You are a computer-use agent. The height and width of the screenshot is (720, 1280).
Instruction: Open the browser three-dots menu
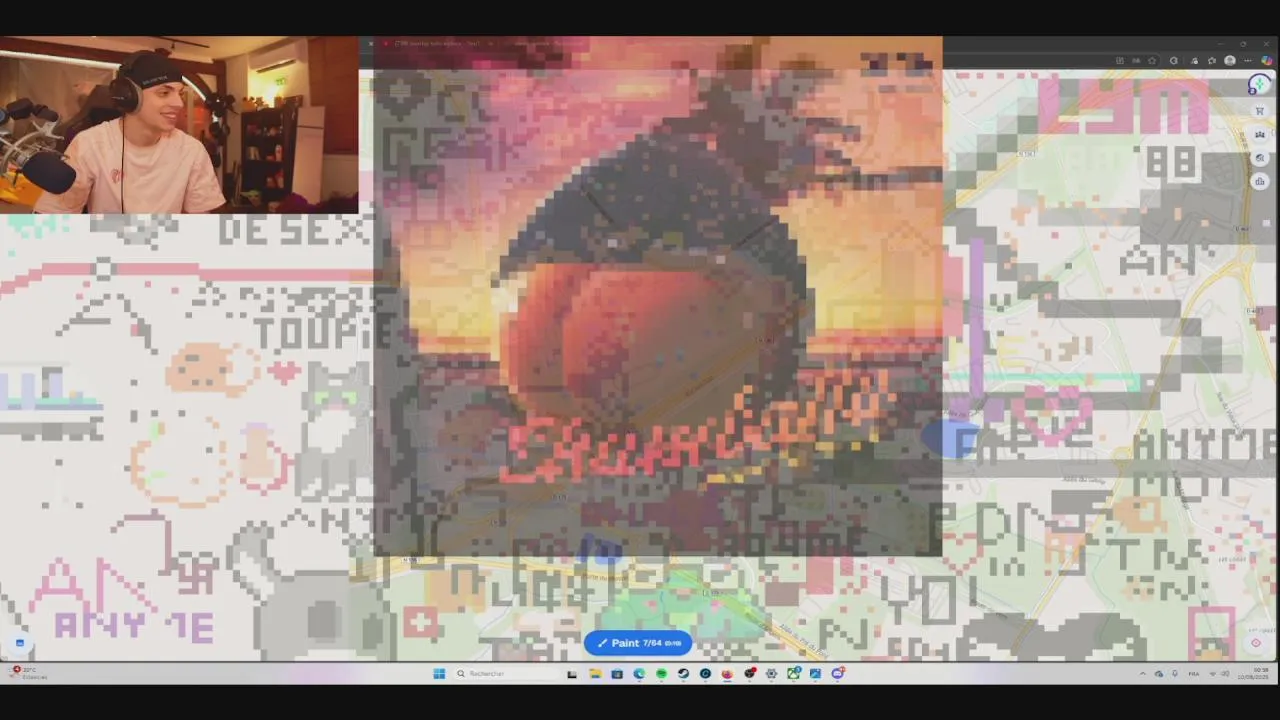coord(1248,60)
